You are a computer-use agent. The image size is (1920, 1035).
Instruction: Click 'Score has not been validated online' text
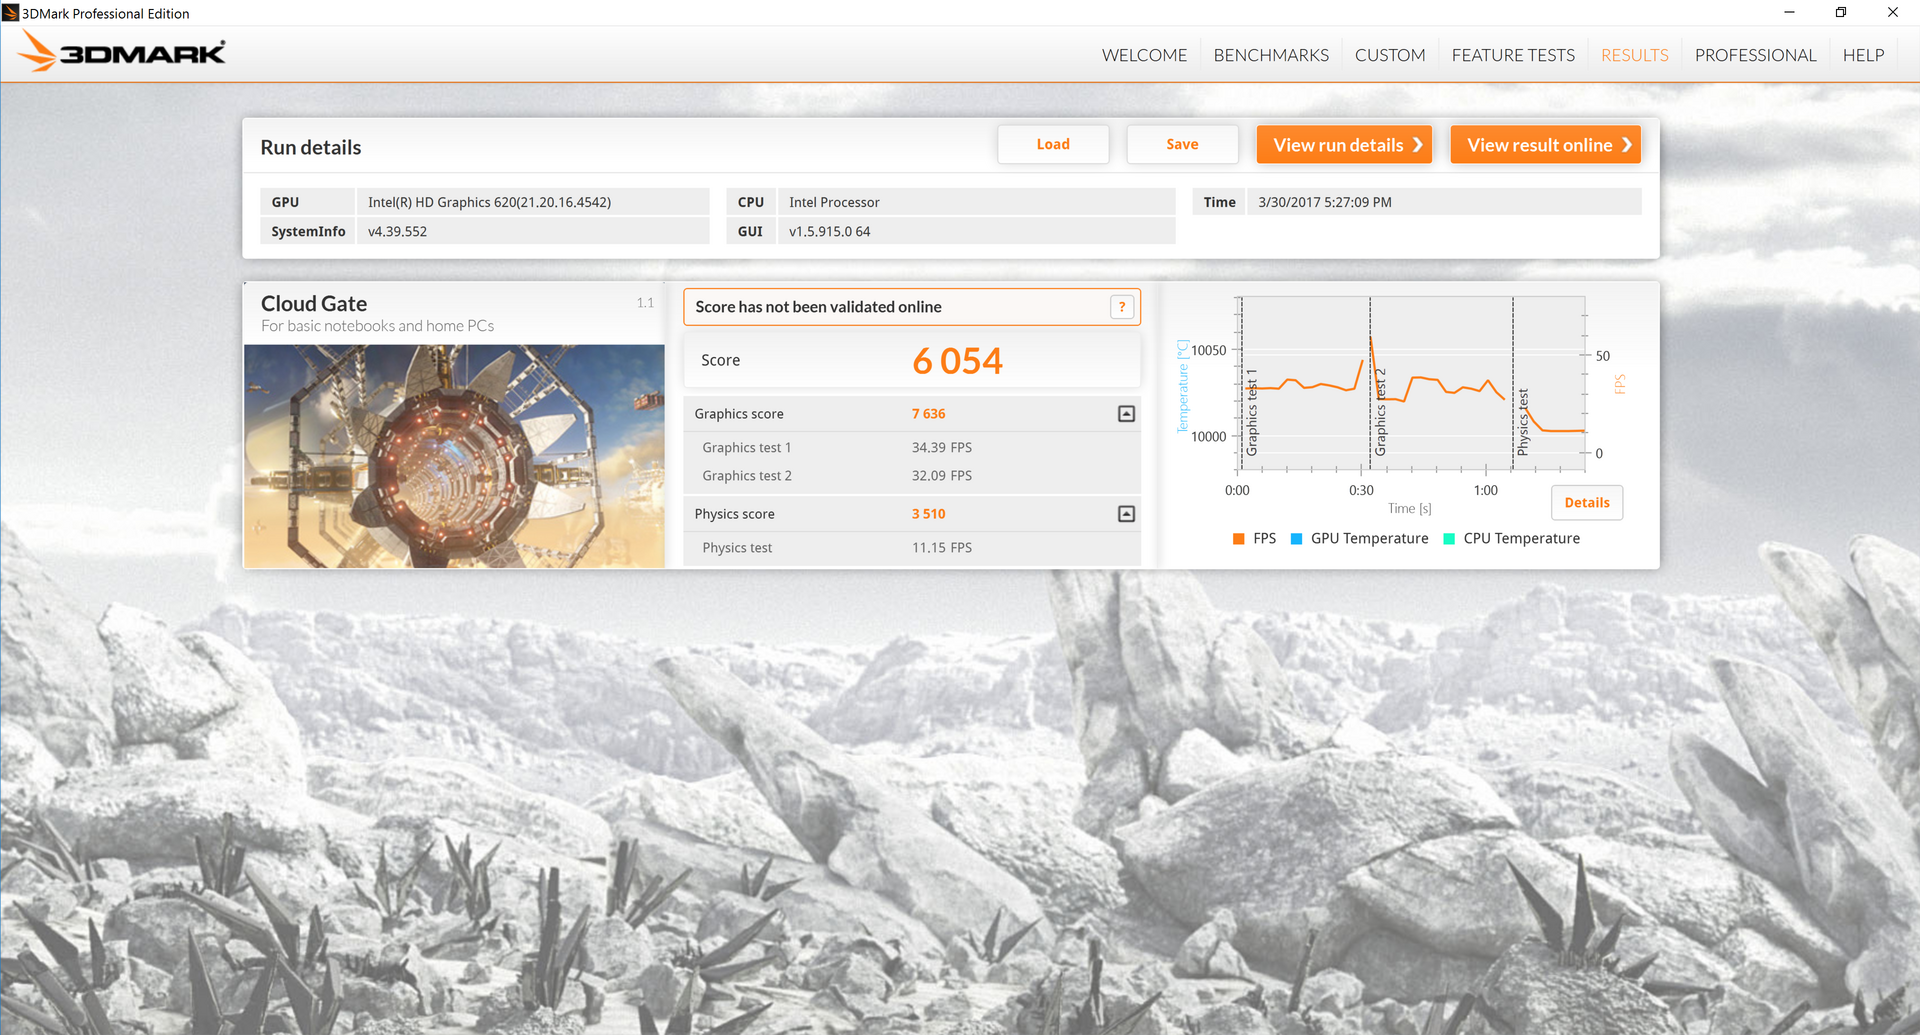(x=818, y=307)
